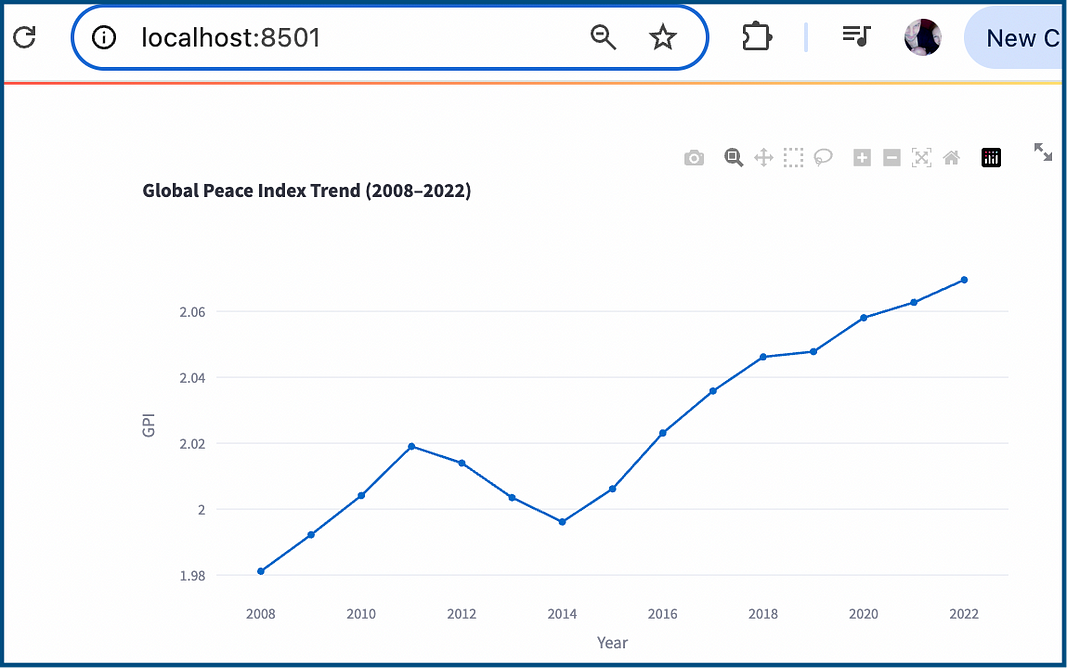Viewport: 1067px width, 668px height.
Task: Click the 2014 low data point
Action: 562,522
